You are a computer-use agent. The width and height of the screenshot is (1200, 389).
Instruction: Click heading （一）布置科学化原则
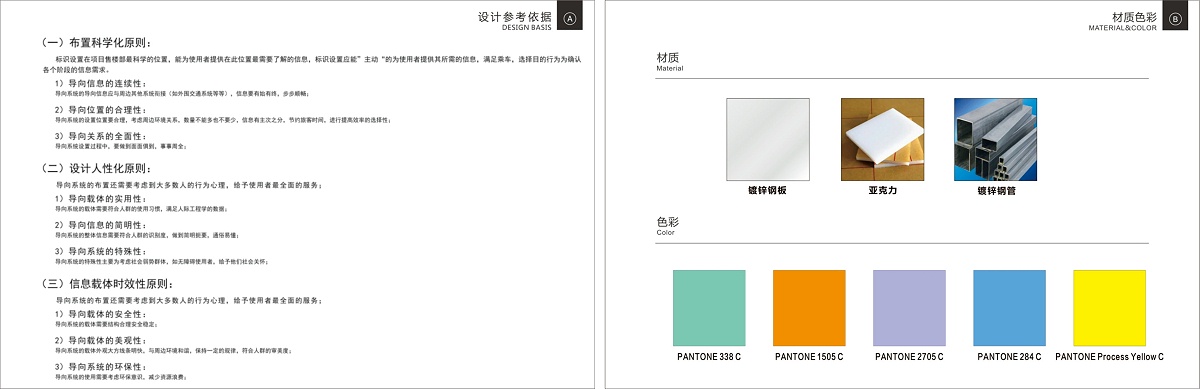point(96,43)
